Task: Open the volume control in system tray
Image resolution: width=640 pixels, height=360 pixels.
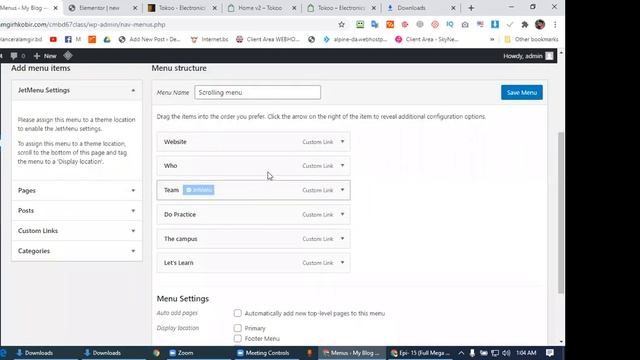Action: pos(506,353)
